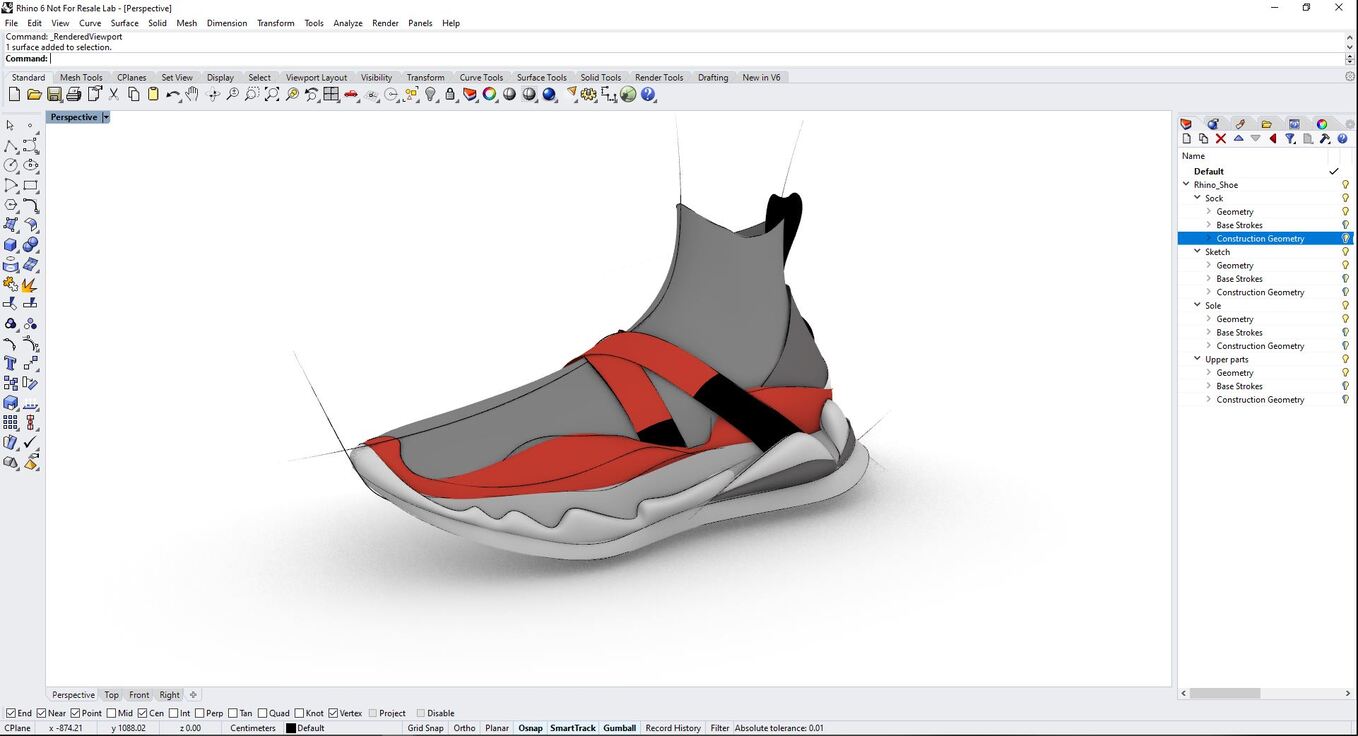
Task: Switch to the Curve Tools toolbar tab
Action: (x=481, y=77)
